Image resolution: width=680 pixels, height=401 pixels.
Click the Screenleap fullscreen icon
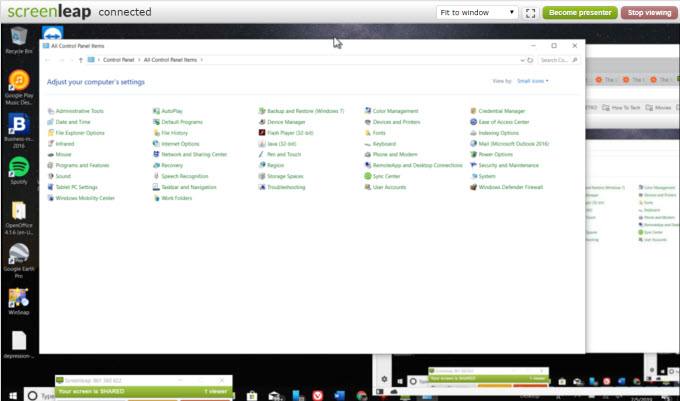pos(530,13)
